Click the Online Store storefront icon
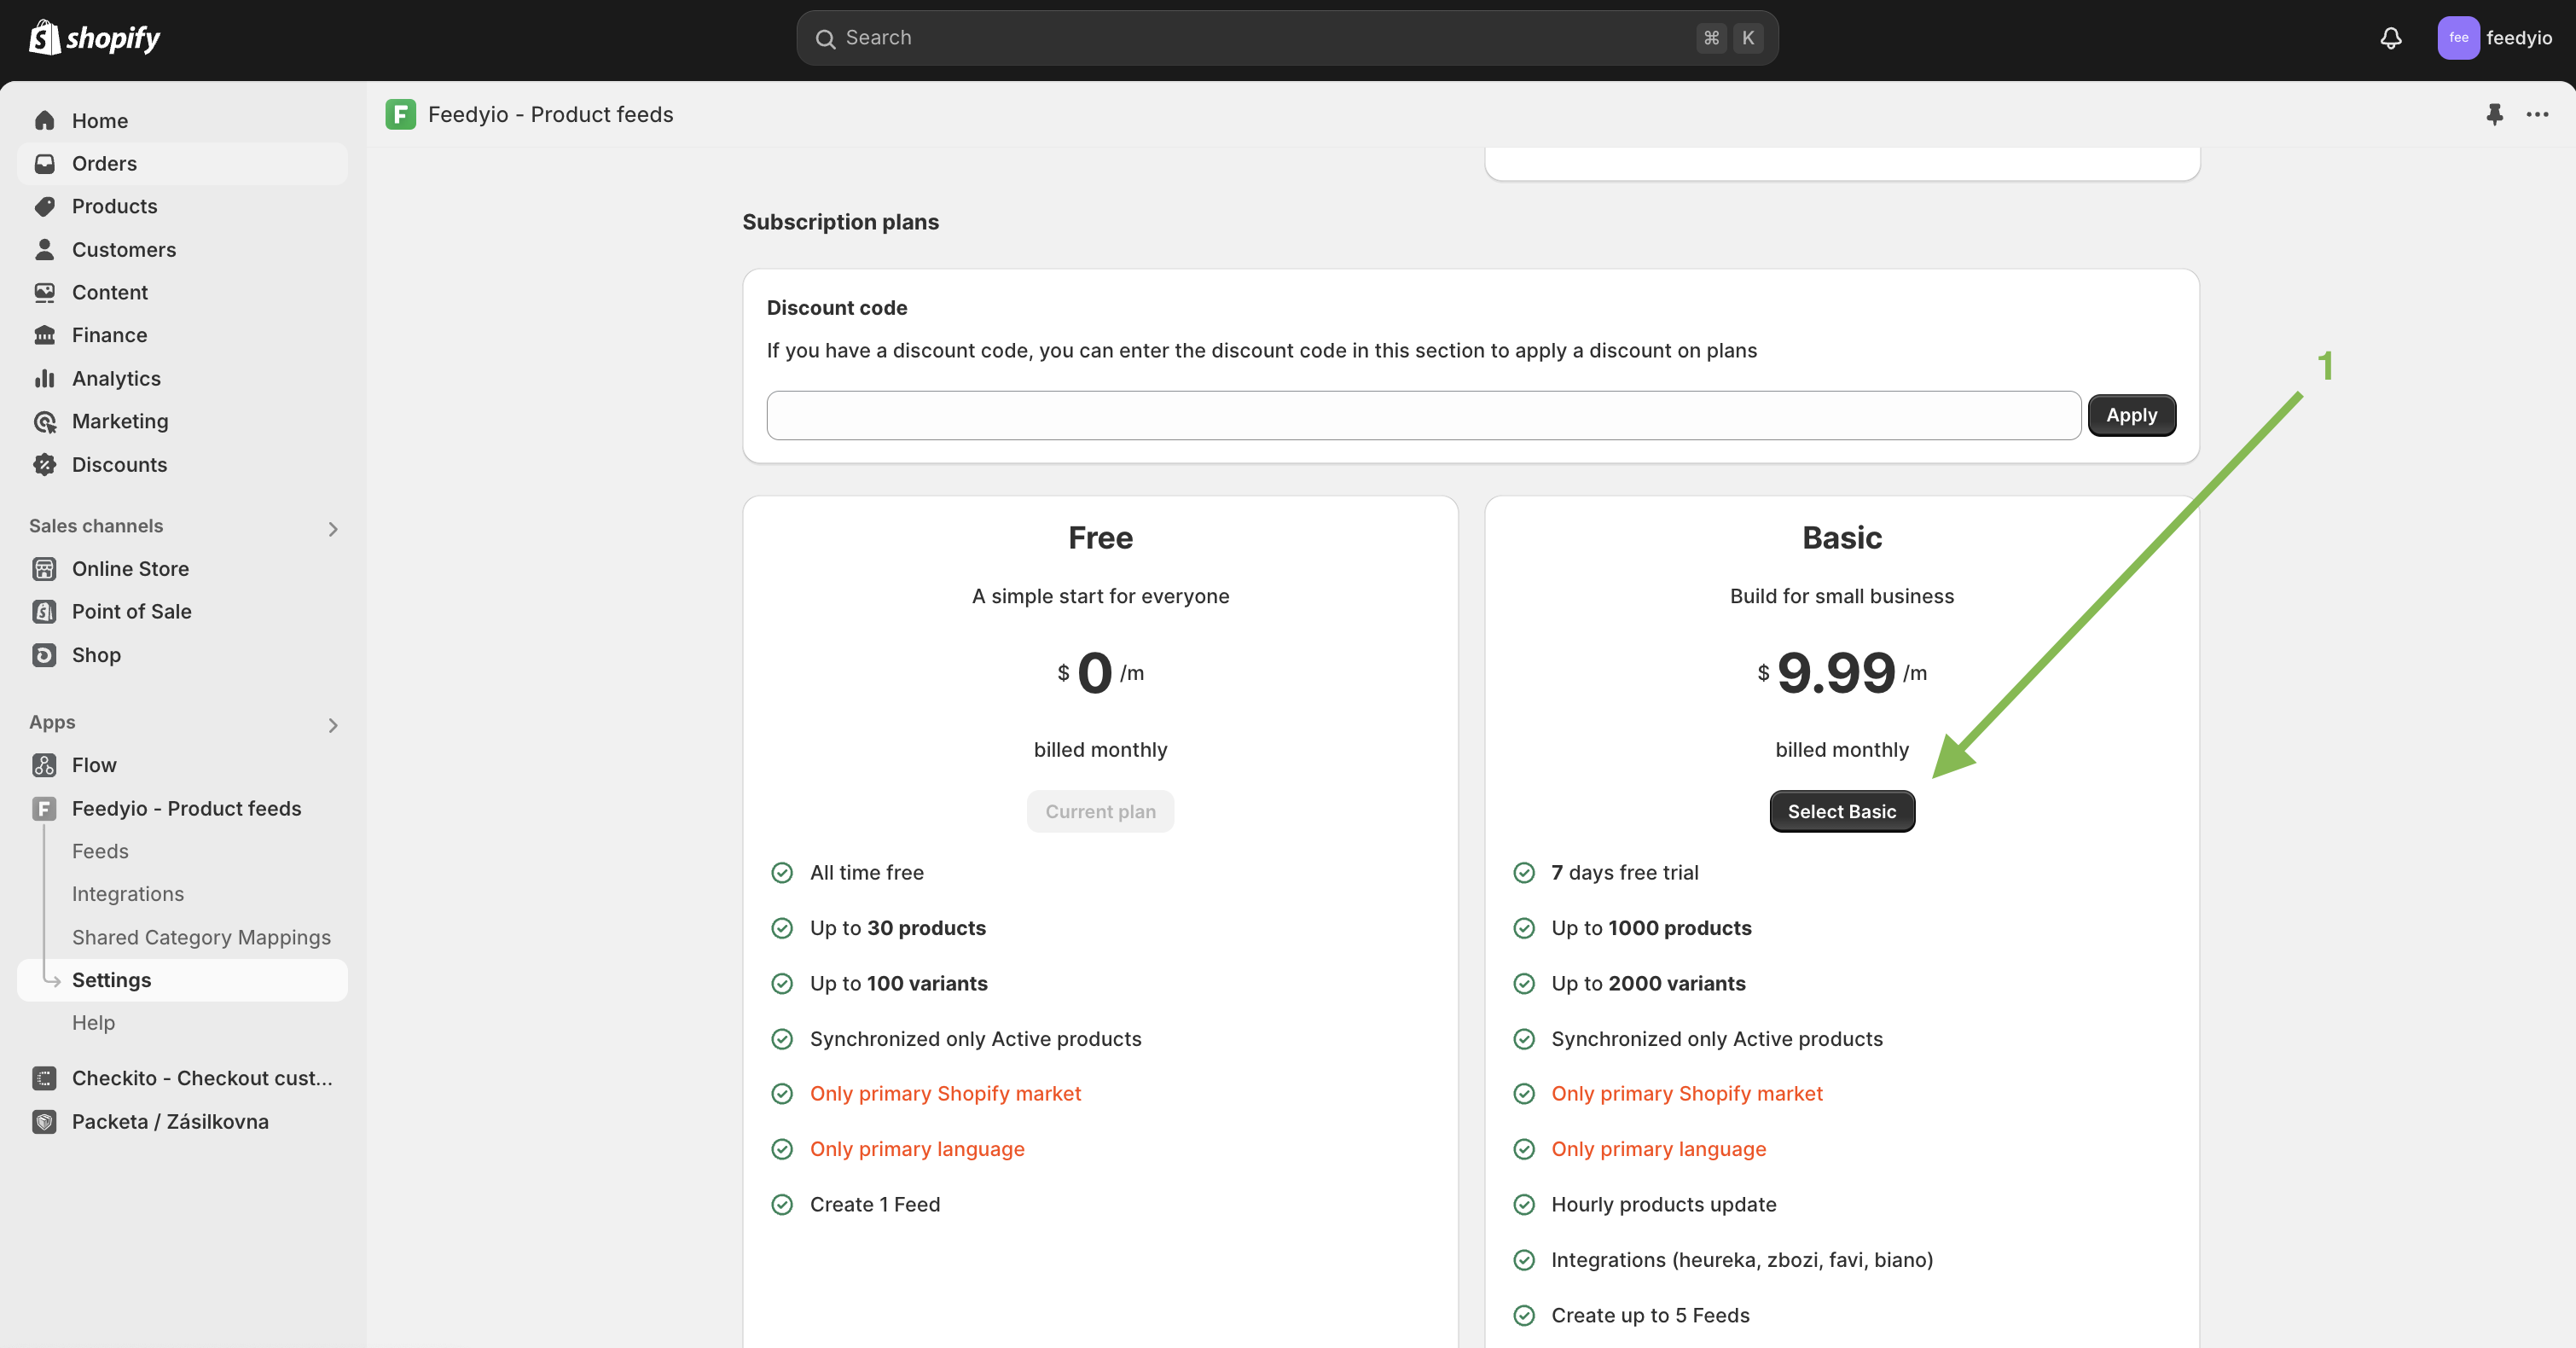 pos(44,568)
